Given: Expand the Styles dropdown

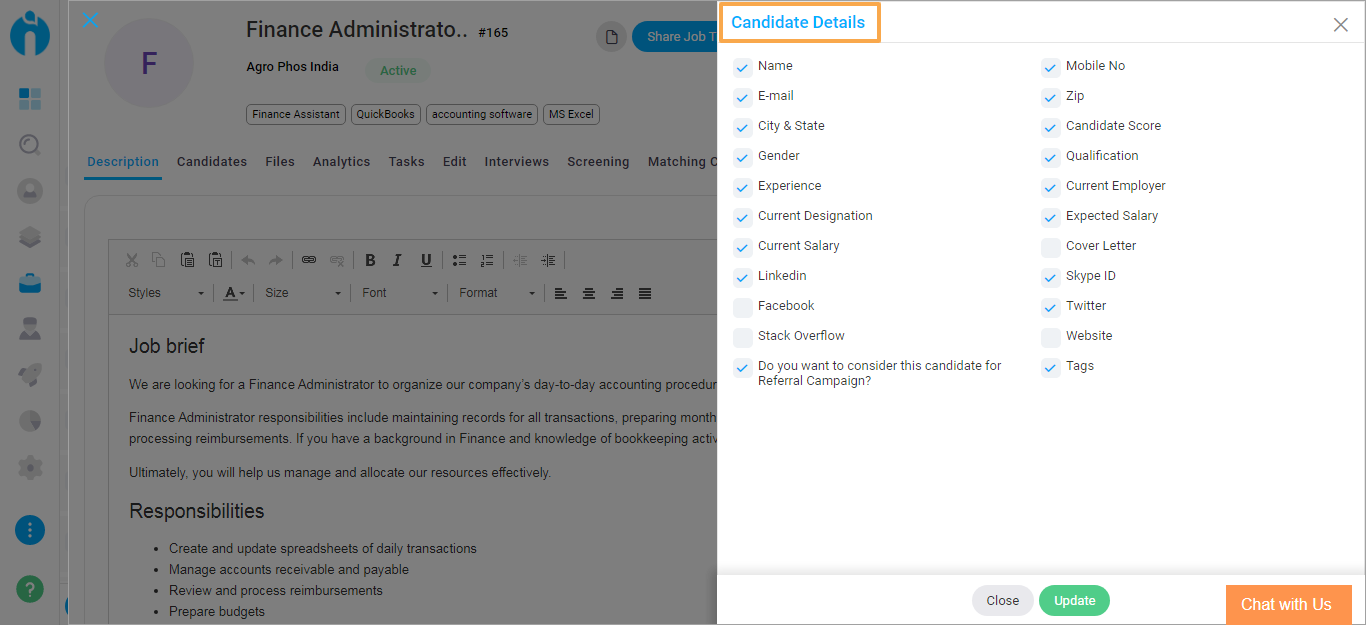Looking at the screenshot, I should pos(166,293).
